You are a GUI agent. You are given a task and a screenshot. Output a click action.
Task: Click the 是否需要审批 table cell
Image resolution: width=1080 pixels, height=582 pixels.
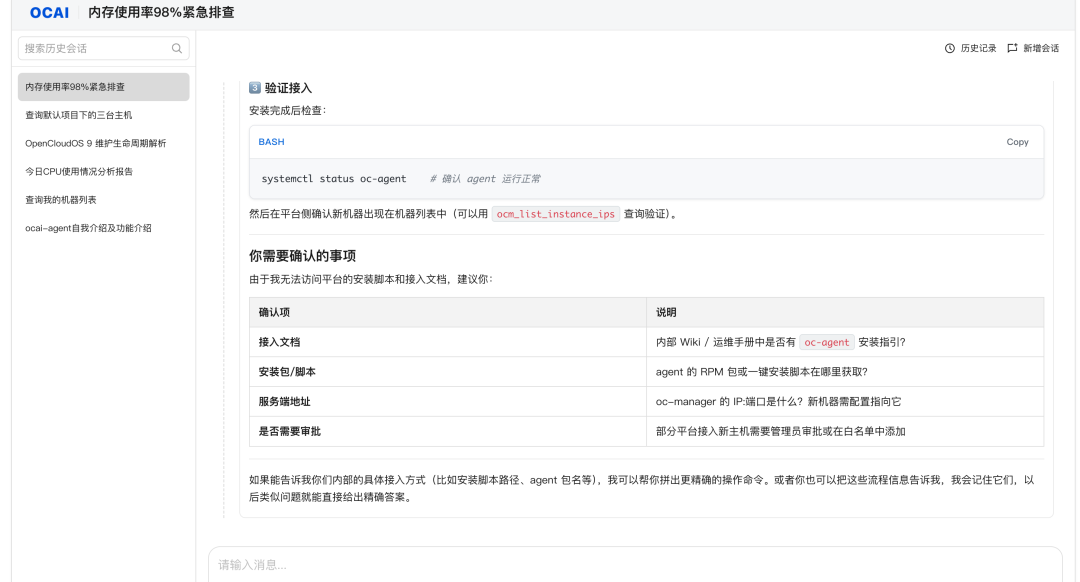click(x=448, y=431)
